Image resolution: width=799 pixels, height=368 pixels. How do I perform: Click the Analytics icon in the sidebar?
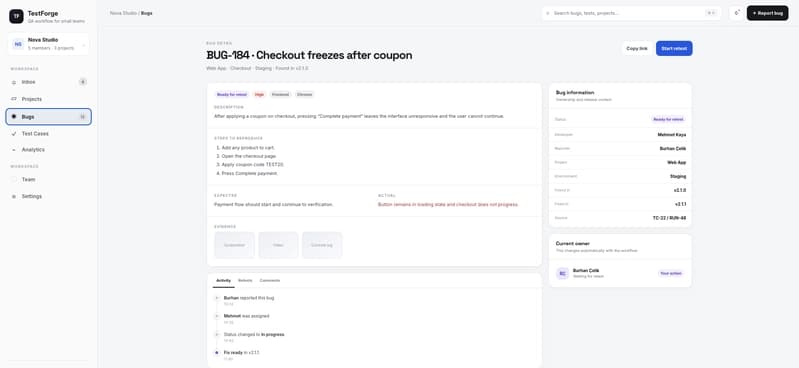[x=14, y=150]
